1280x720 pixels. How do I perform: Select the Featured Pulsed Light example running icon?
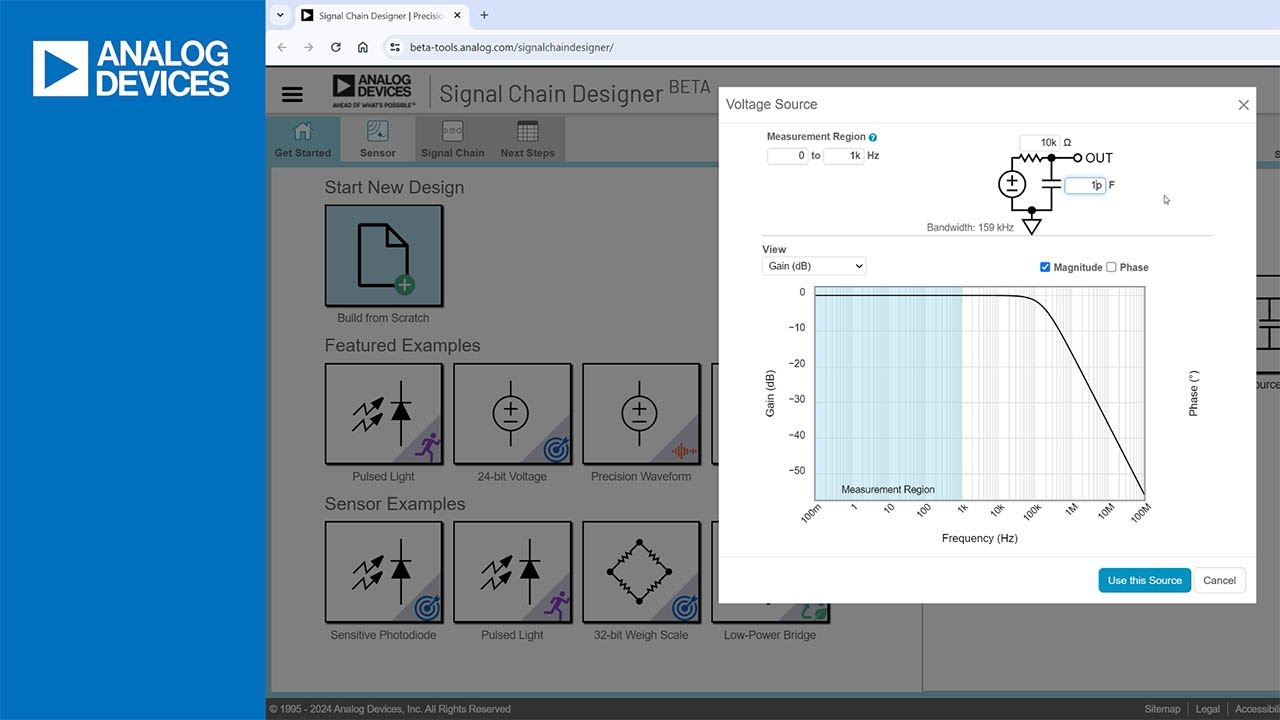[x=428, y=446]
